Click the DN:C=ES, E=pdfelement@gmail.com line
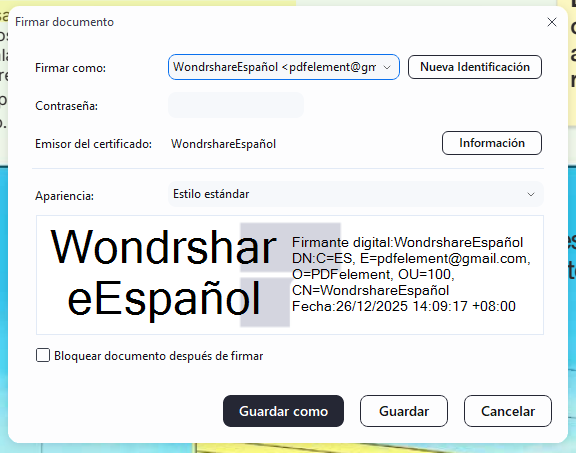576x453 pixels. point(411,259)
